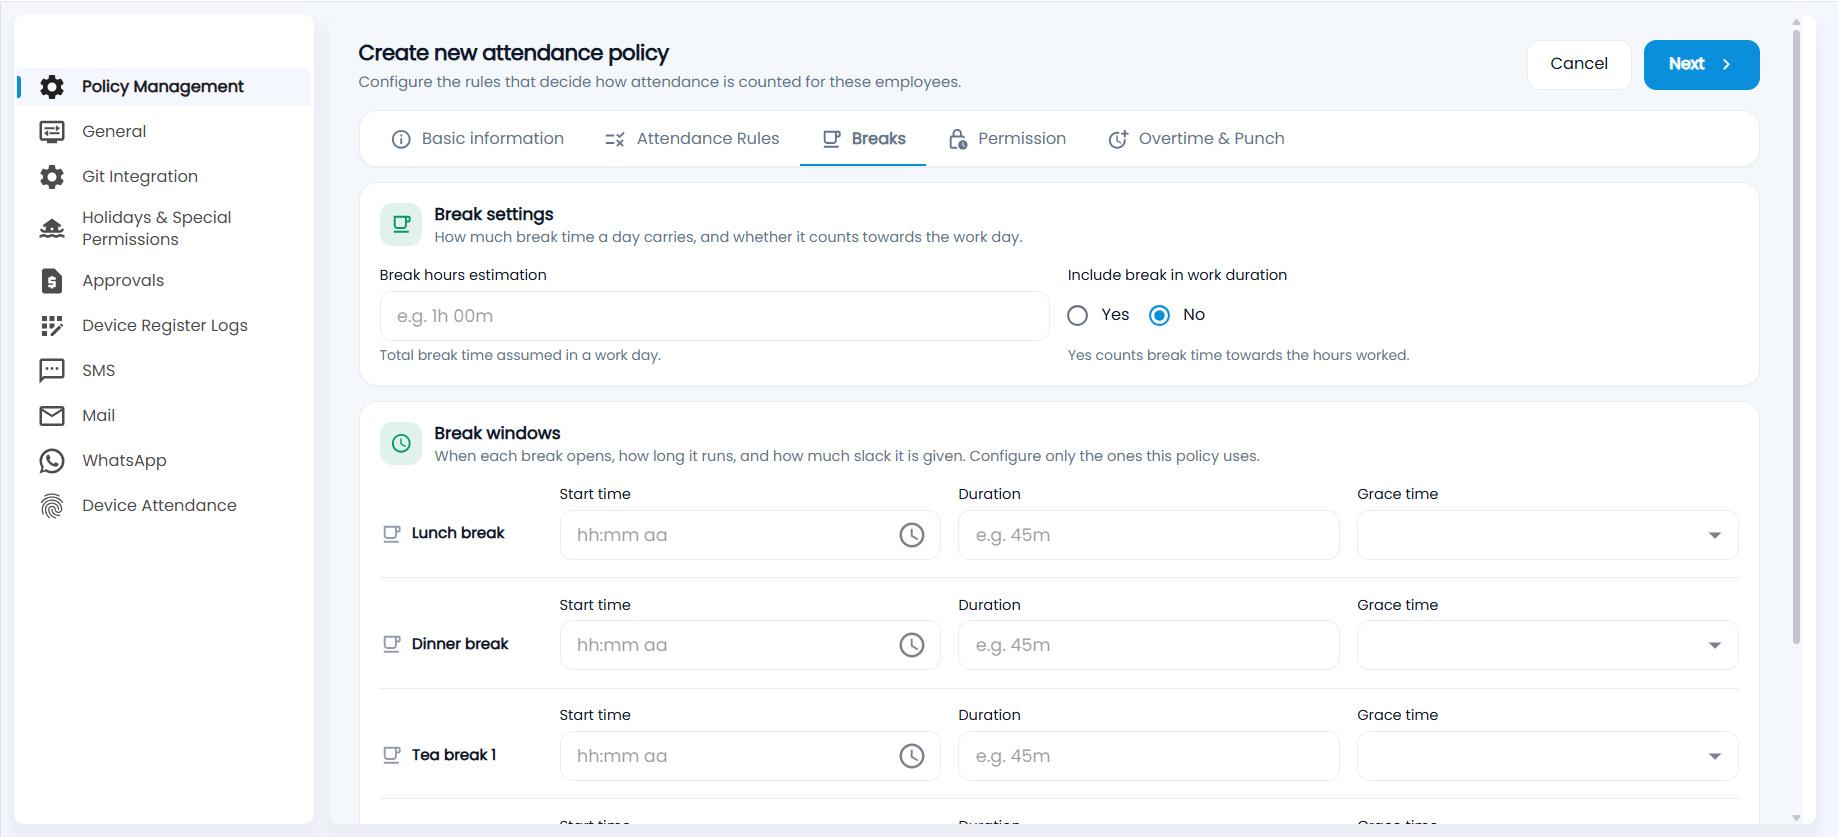Click the General sidebar icon
Screen dimensions: 1838x837
click(52, 132)
